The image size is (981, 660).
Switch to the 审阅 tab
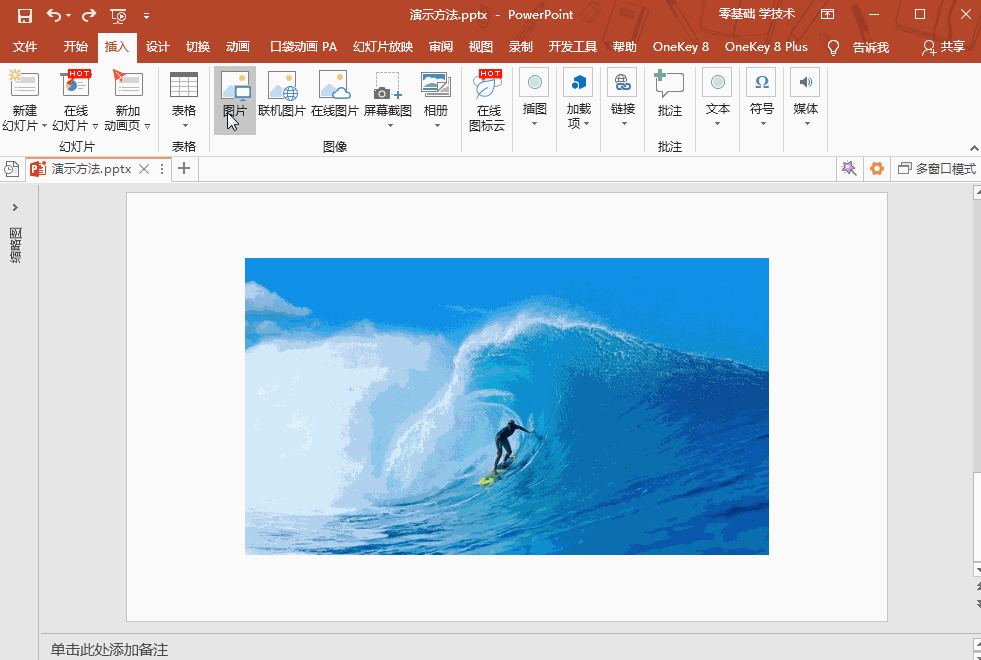441,47
